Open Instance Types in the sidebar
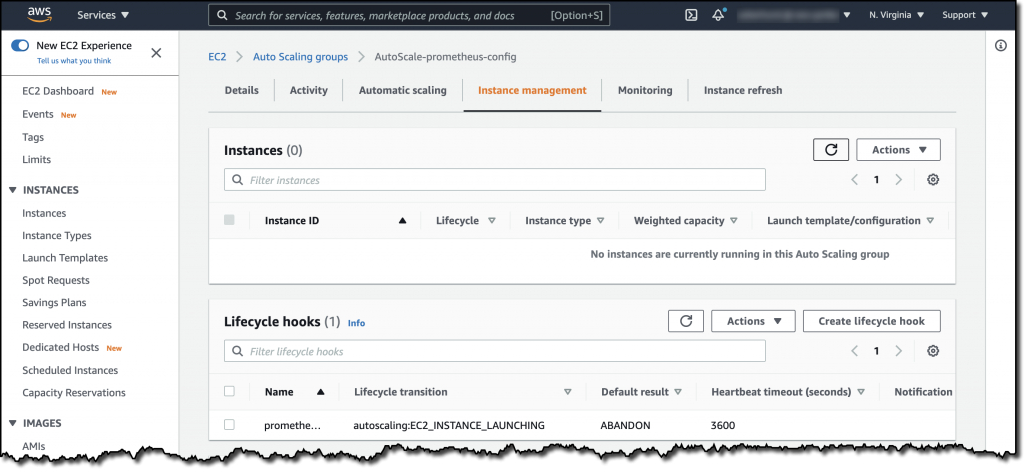 point(57,236)
